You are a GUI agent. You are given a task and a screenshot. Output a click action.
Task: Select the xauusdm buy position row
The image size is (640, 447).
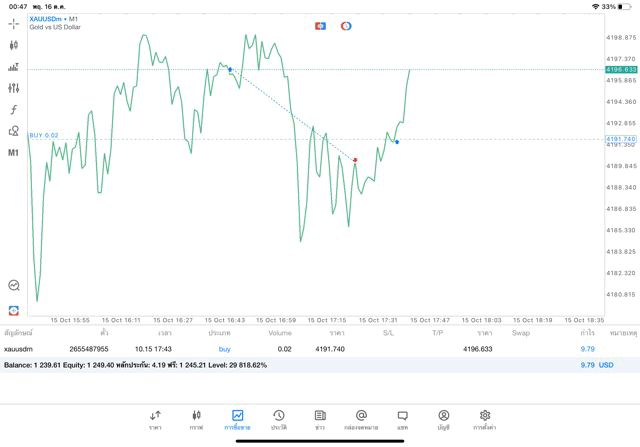[x=300, y=349]
